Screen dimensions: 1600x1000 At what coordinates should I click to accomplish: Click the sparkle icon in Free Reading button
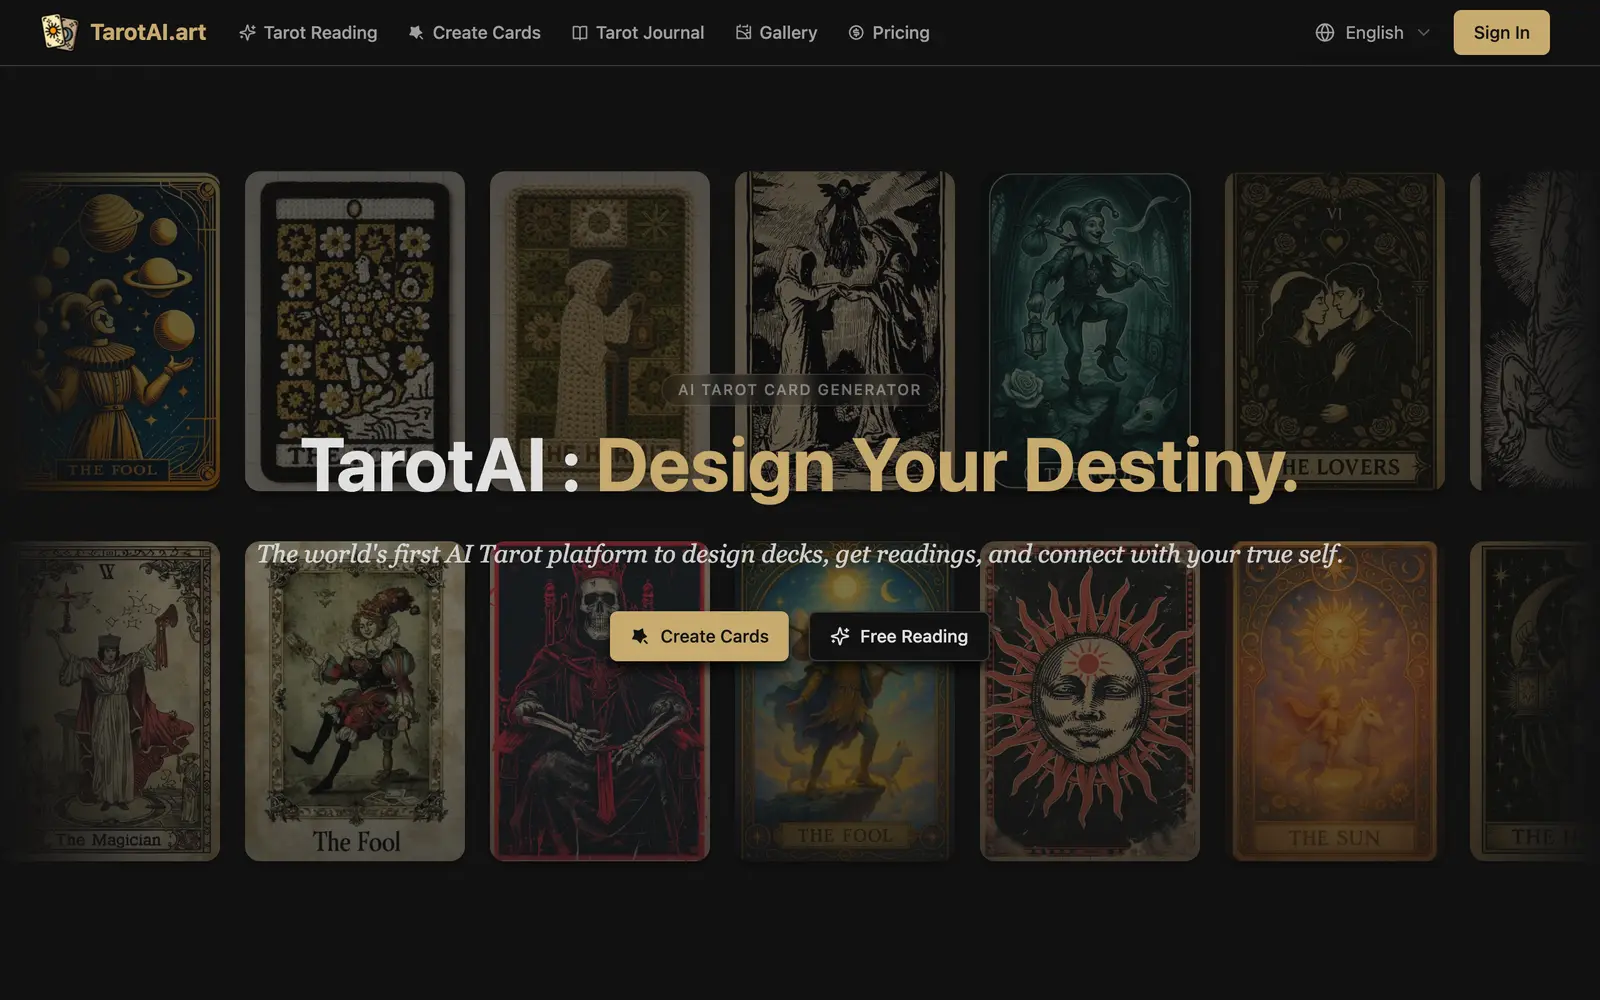840,636
